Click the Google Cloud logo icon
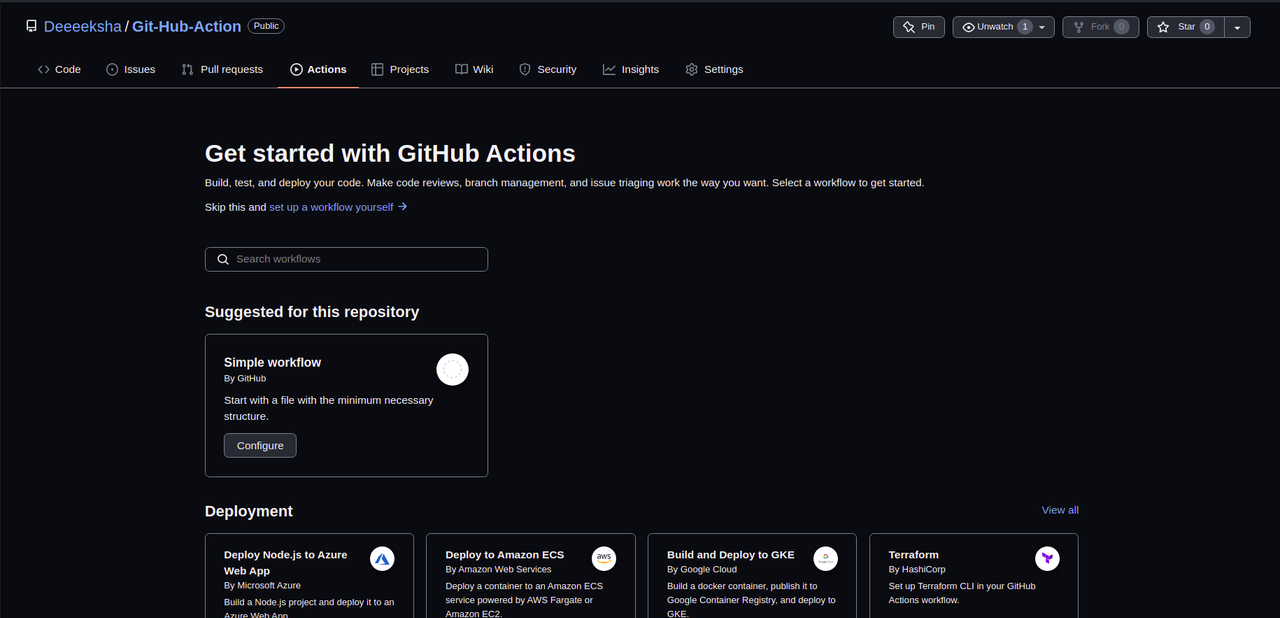The image size is (1280, 618). [x=825, y=559]
